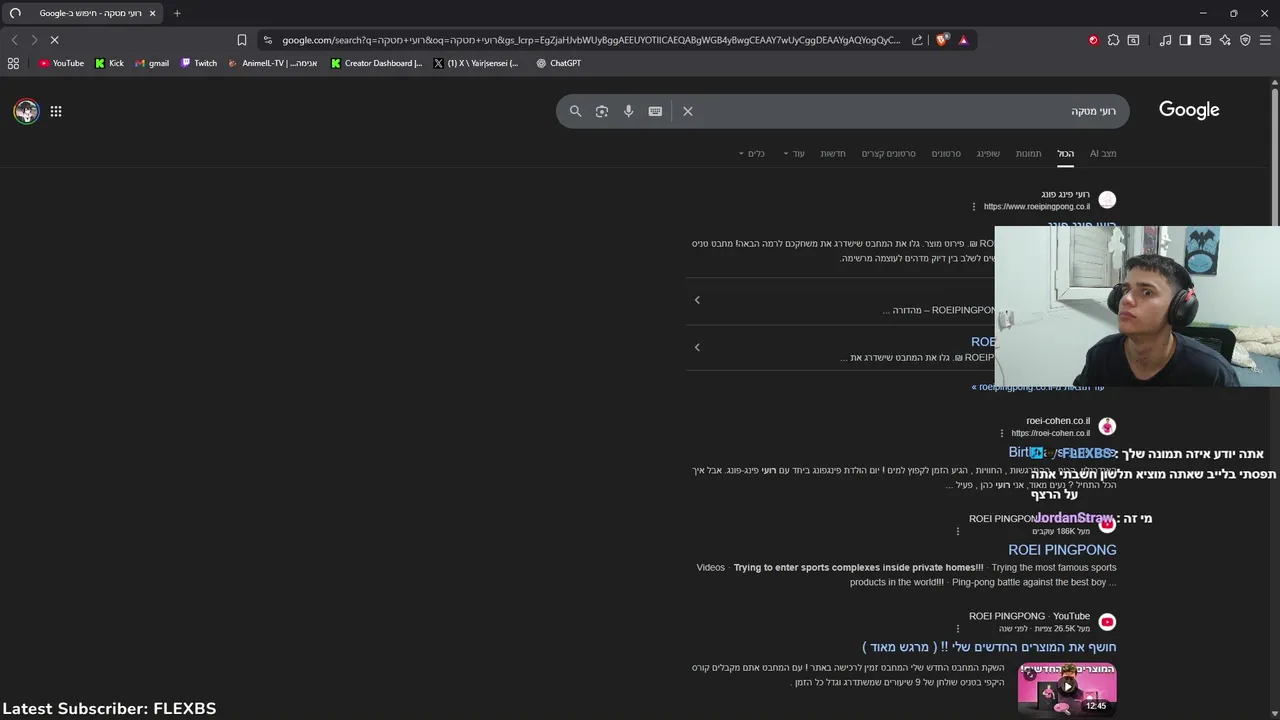The height and width of the screenshot is (720, 1280).
Task: Open the browser hamburger menu
Action: [x=1265, y=40]
